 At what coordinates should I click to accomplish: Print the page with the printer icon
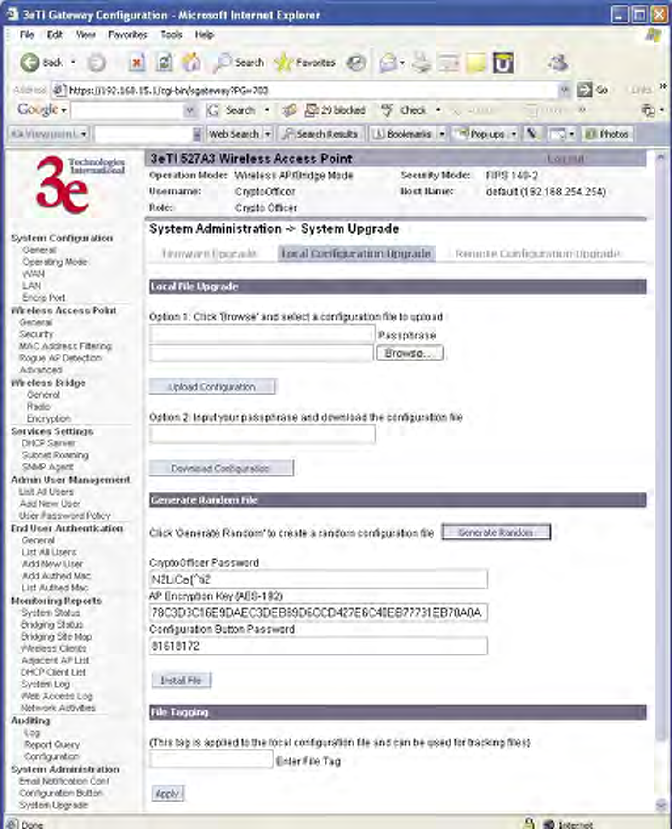click(421, 62)
